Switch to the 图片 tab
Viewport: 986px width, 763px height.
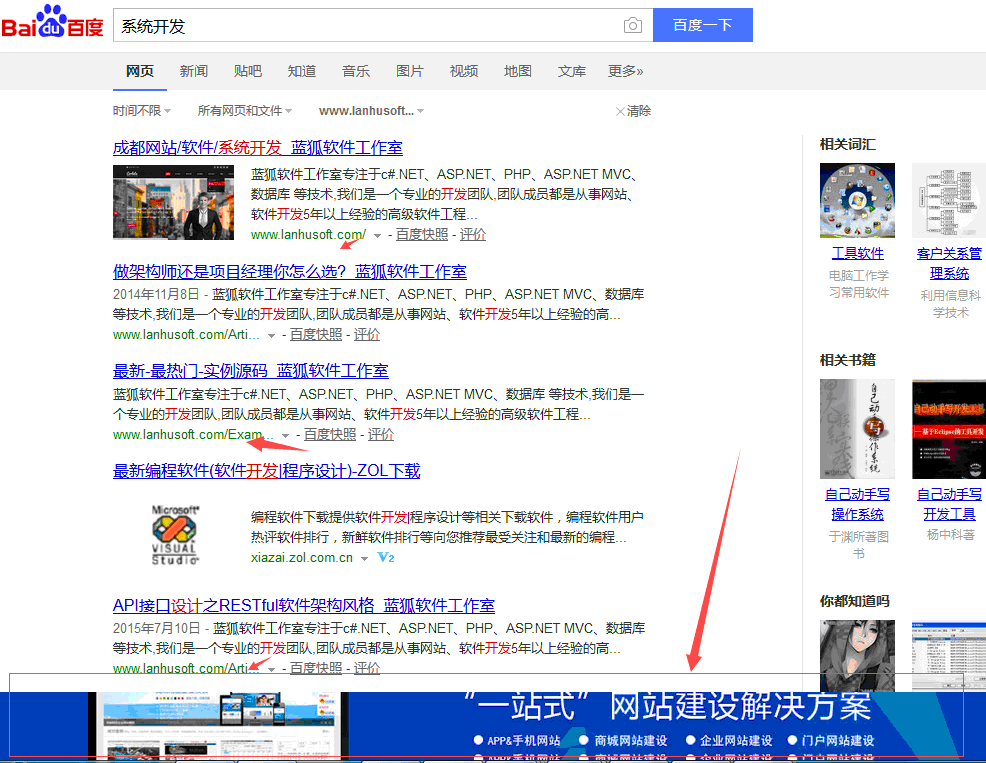pyautogui.click(x=410, y=71)
